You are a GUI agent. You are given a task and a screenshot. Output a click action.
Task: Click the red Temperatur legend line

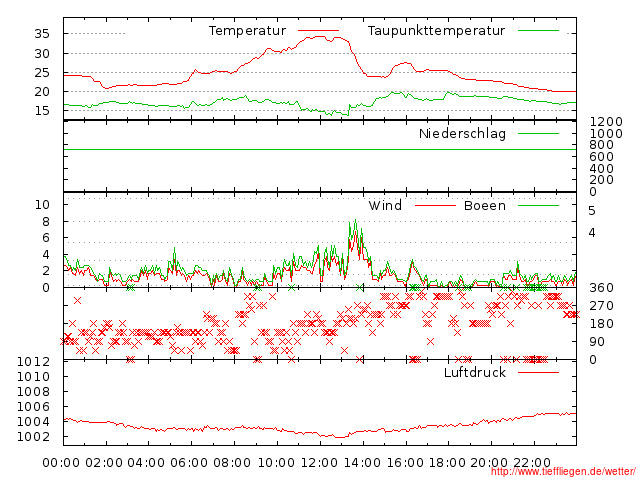coord(318,31)
